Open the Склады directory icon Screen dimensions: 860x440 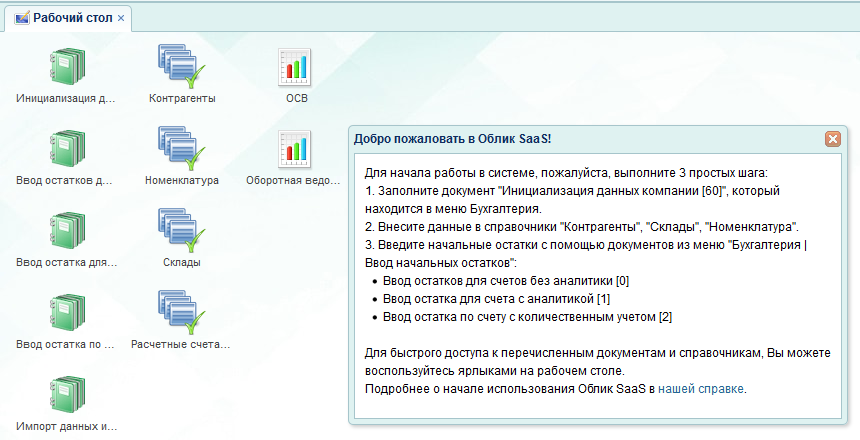tap(182, 231)
